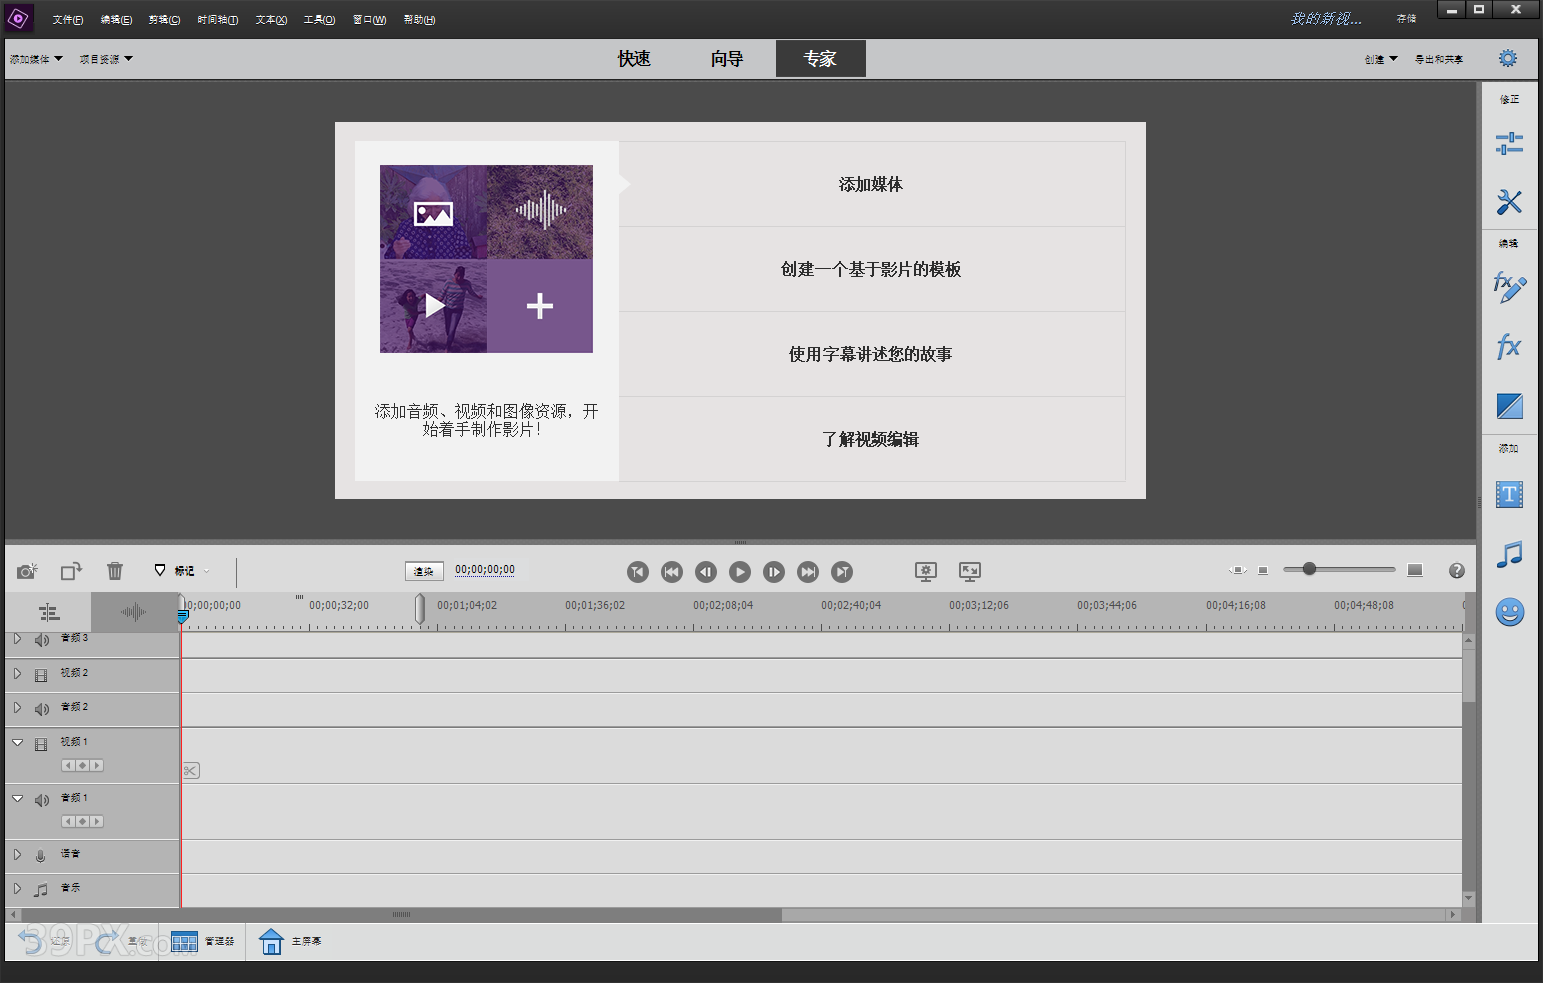Open the Graphics smiley panel

coord(1509,612)
